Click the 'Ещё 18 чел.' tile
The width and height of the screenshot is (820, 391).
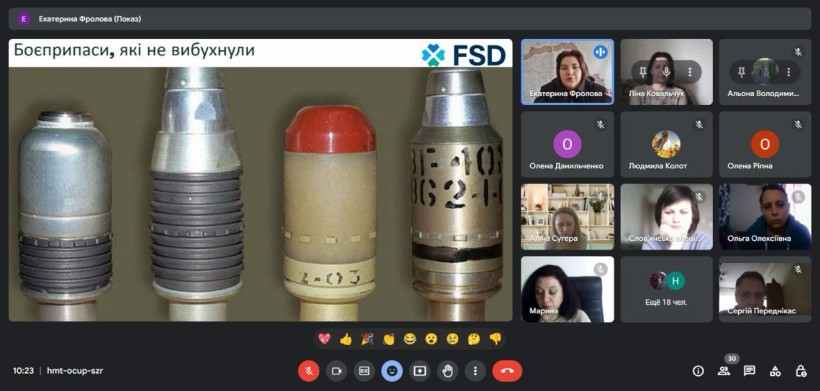666,289
